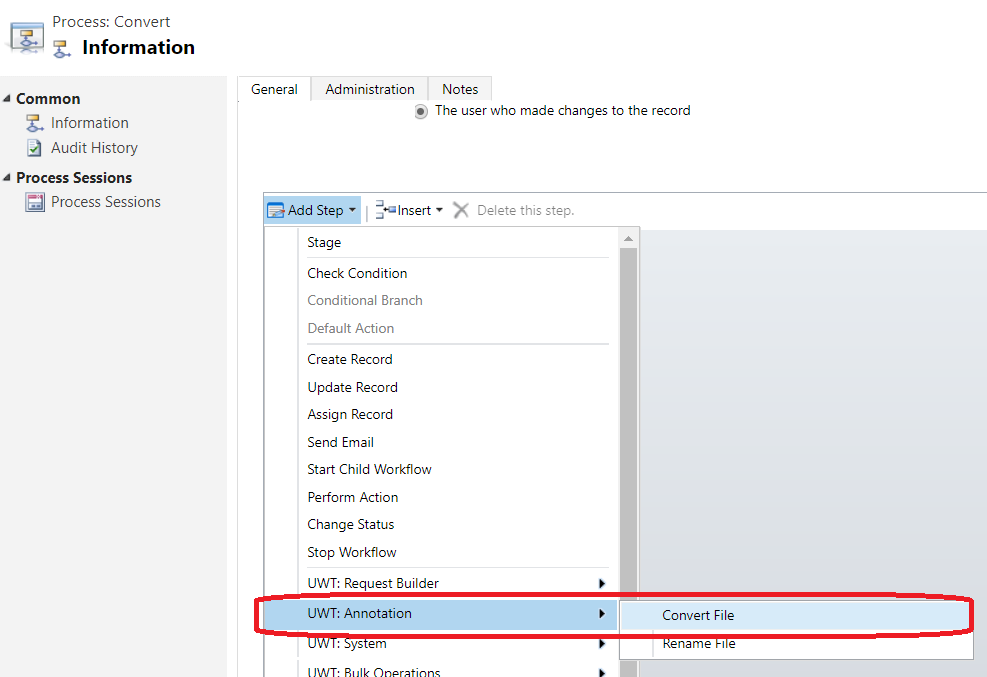
Task: Select Rename File in the submenu
Action: tap(698, 644)
